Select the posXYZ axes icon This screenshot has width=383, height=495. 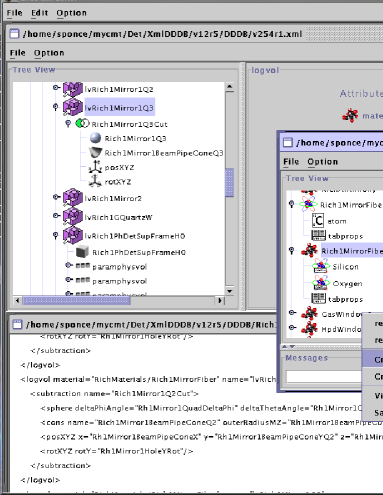point(95,167)
